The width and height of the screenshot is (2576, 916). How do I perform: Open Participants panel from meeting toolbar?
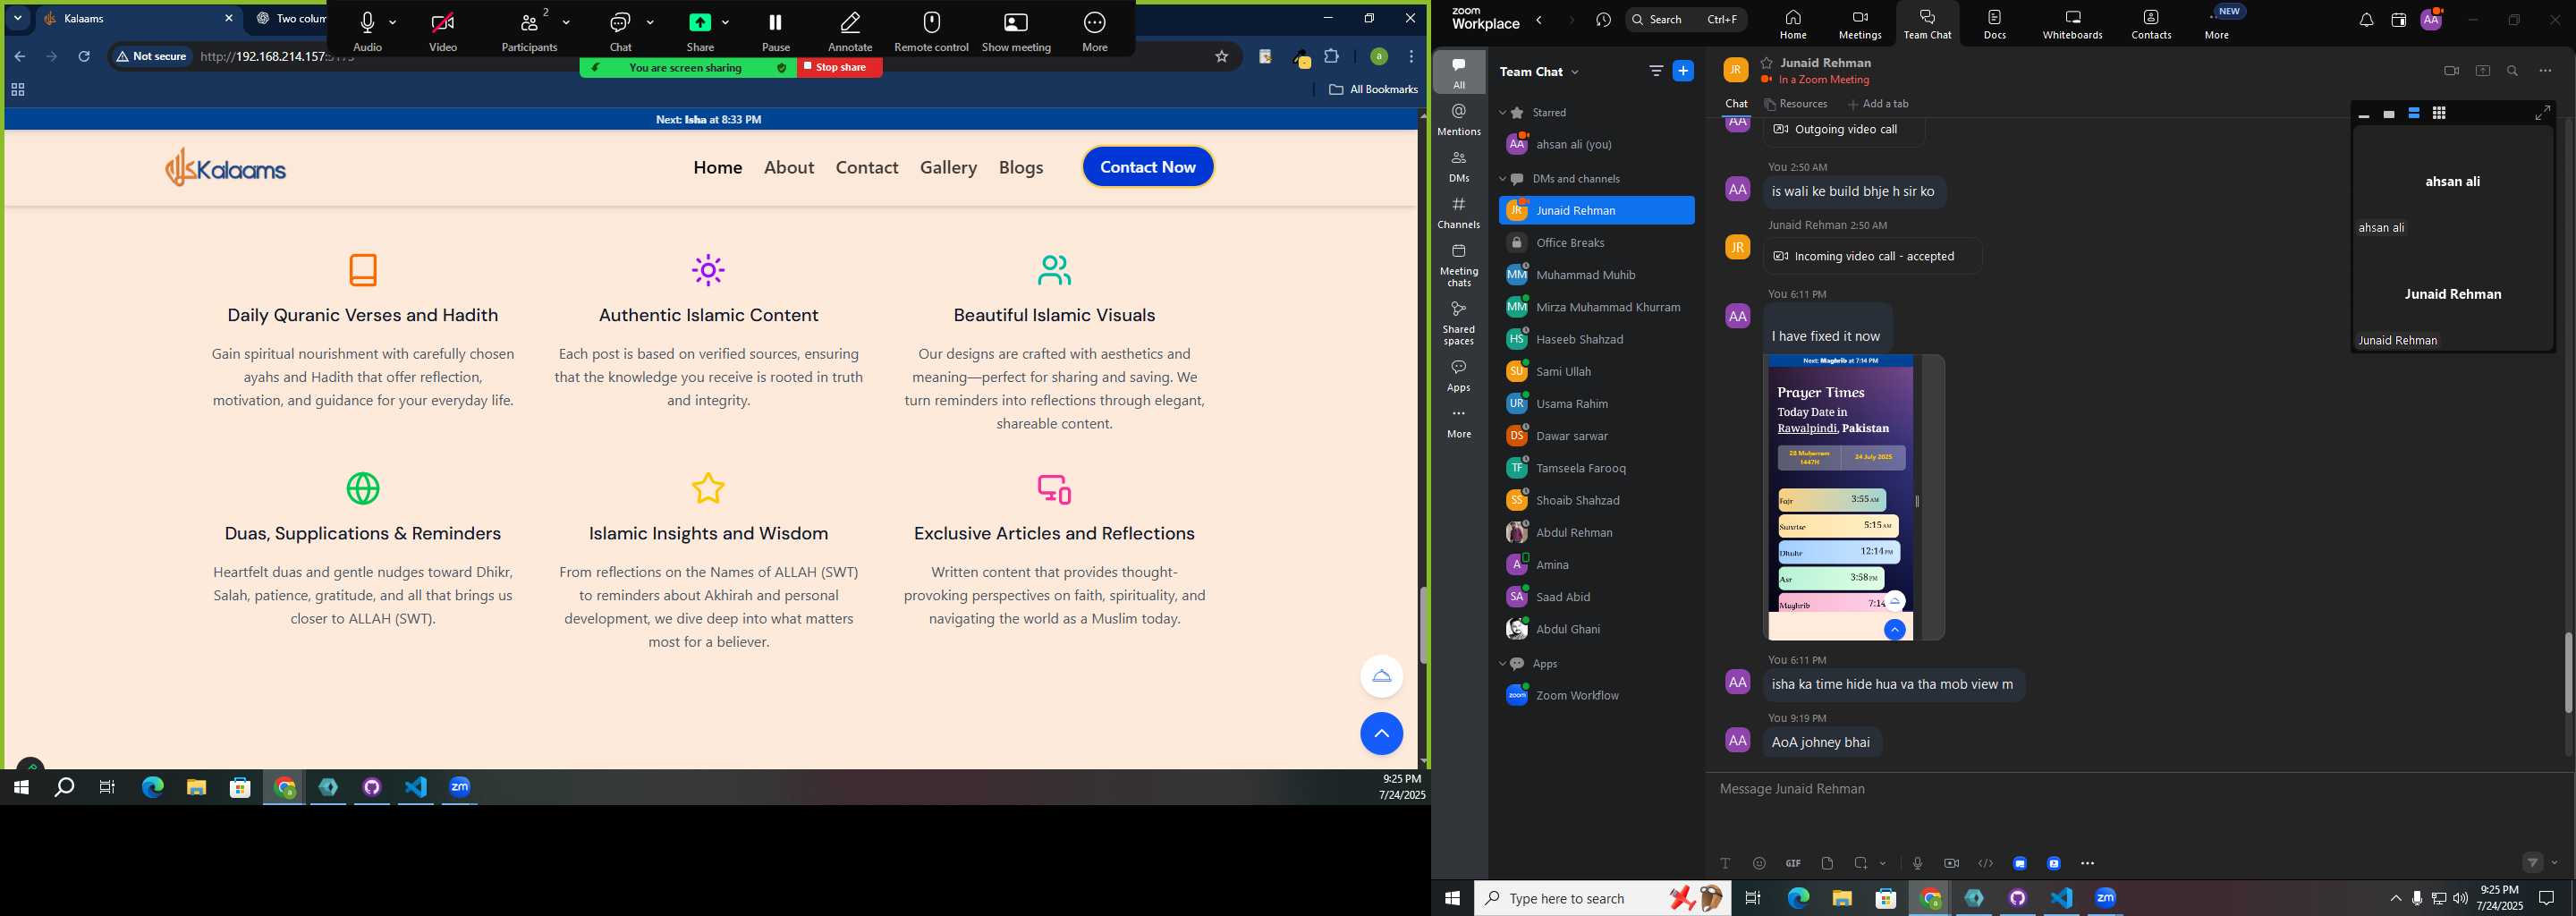530,31
